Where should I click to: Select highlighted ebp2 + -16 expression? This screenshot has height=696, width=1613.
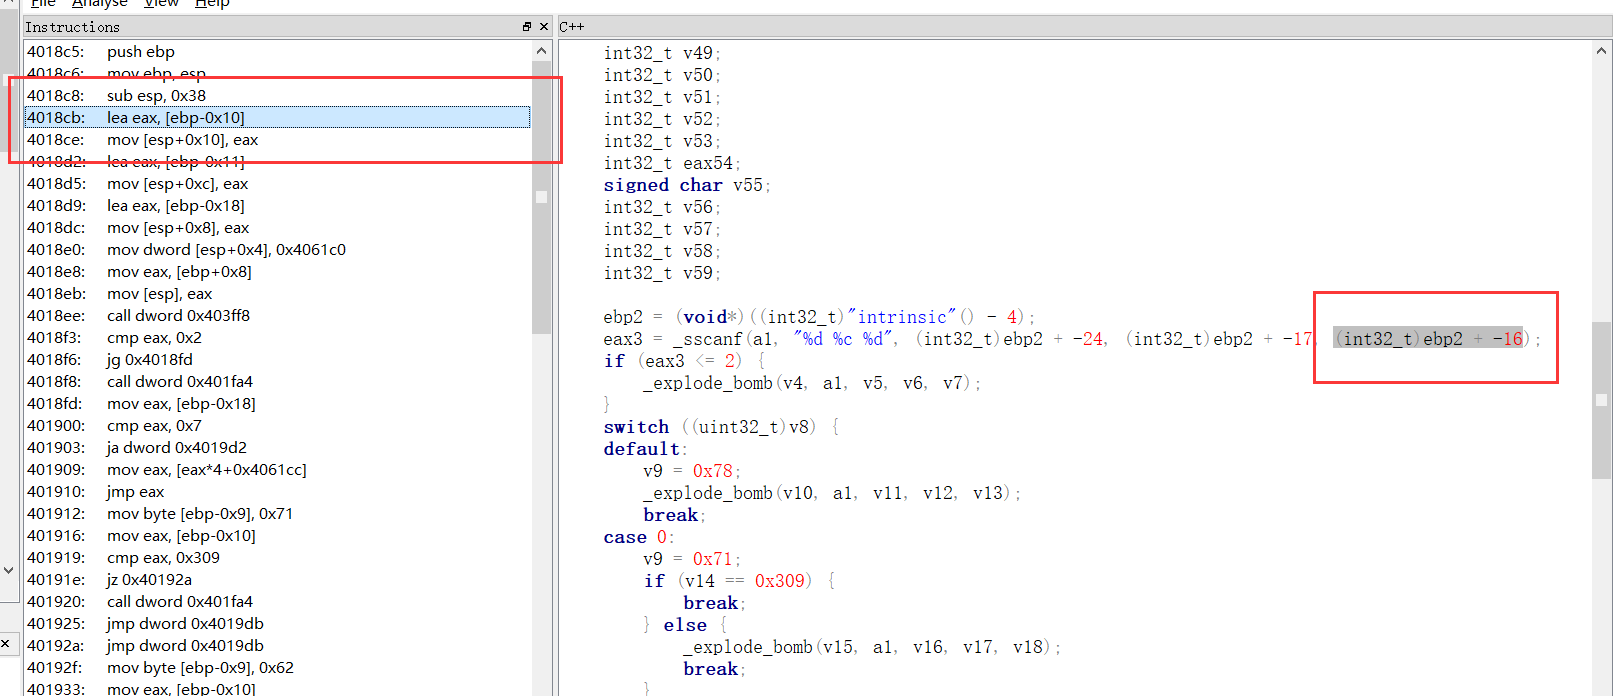pos(1428,339)
